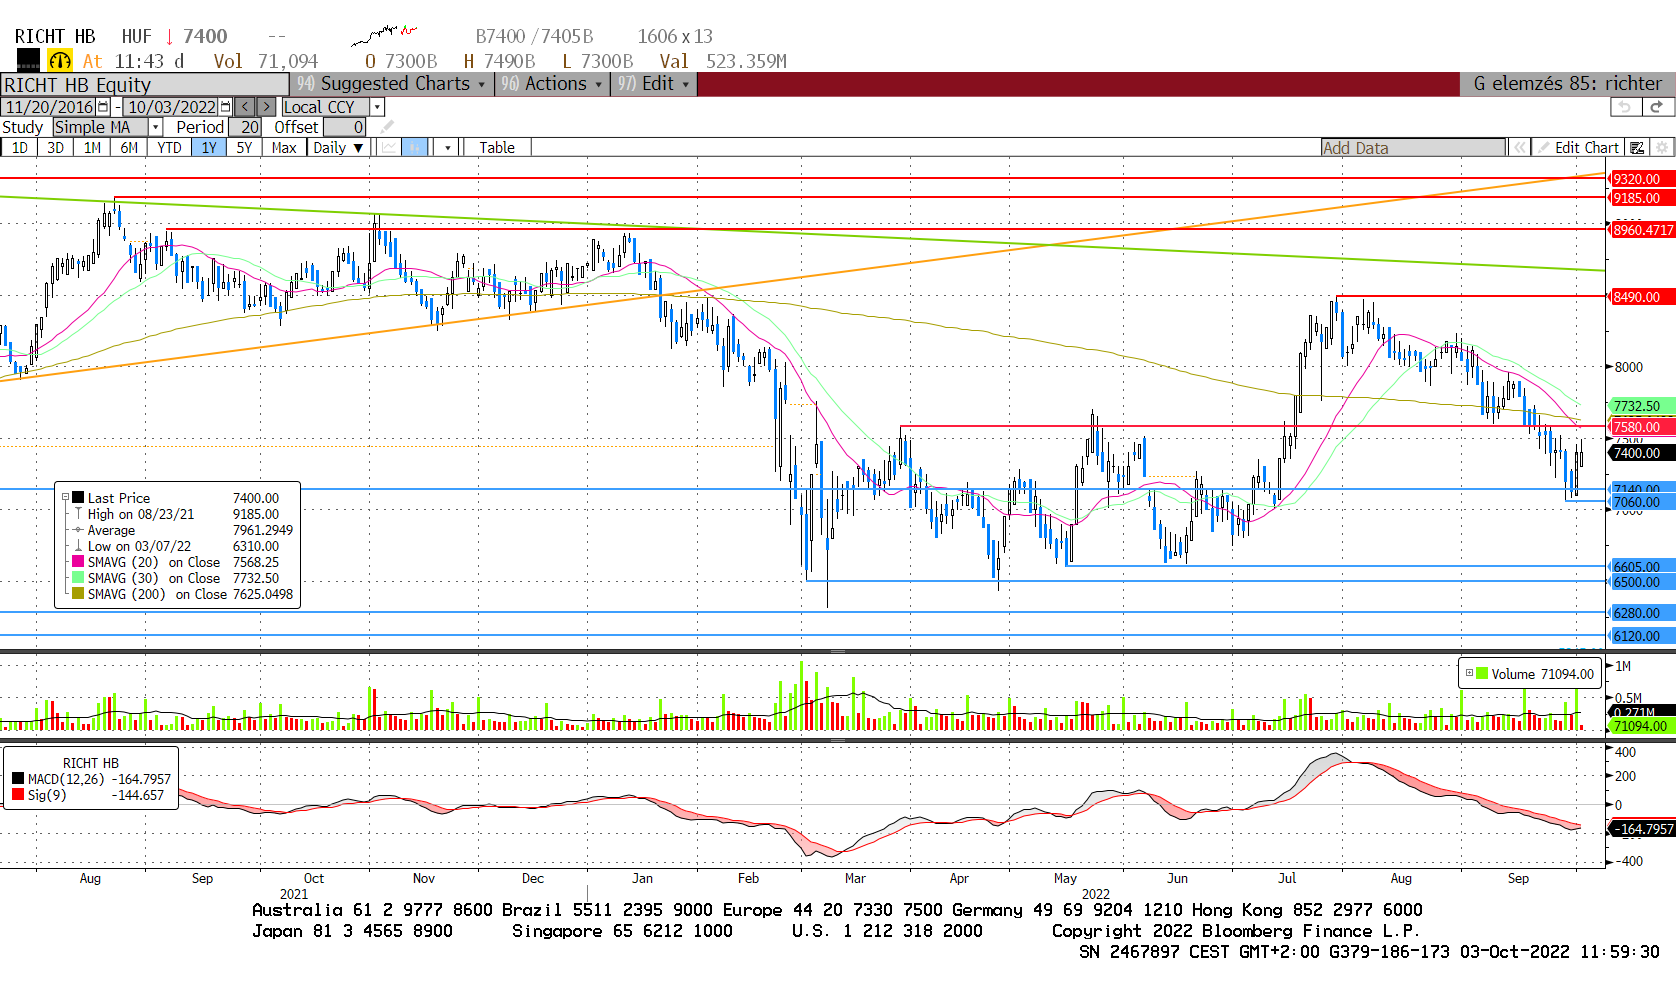Open Actions dropdown menu
1676x995 pixels.
coord(552,84)
